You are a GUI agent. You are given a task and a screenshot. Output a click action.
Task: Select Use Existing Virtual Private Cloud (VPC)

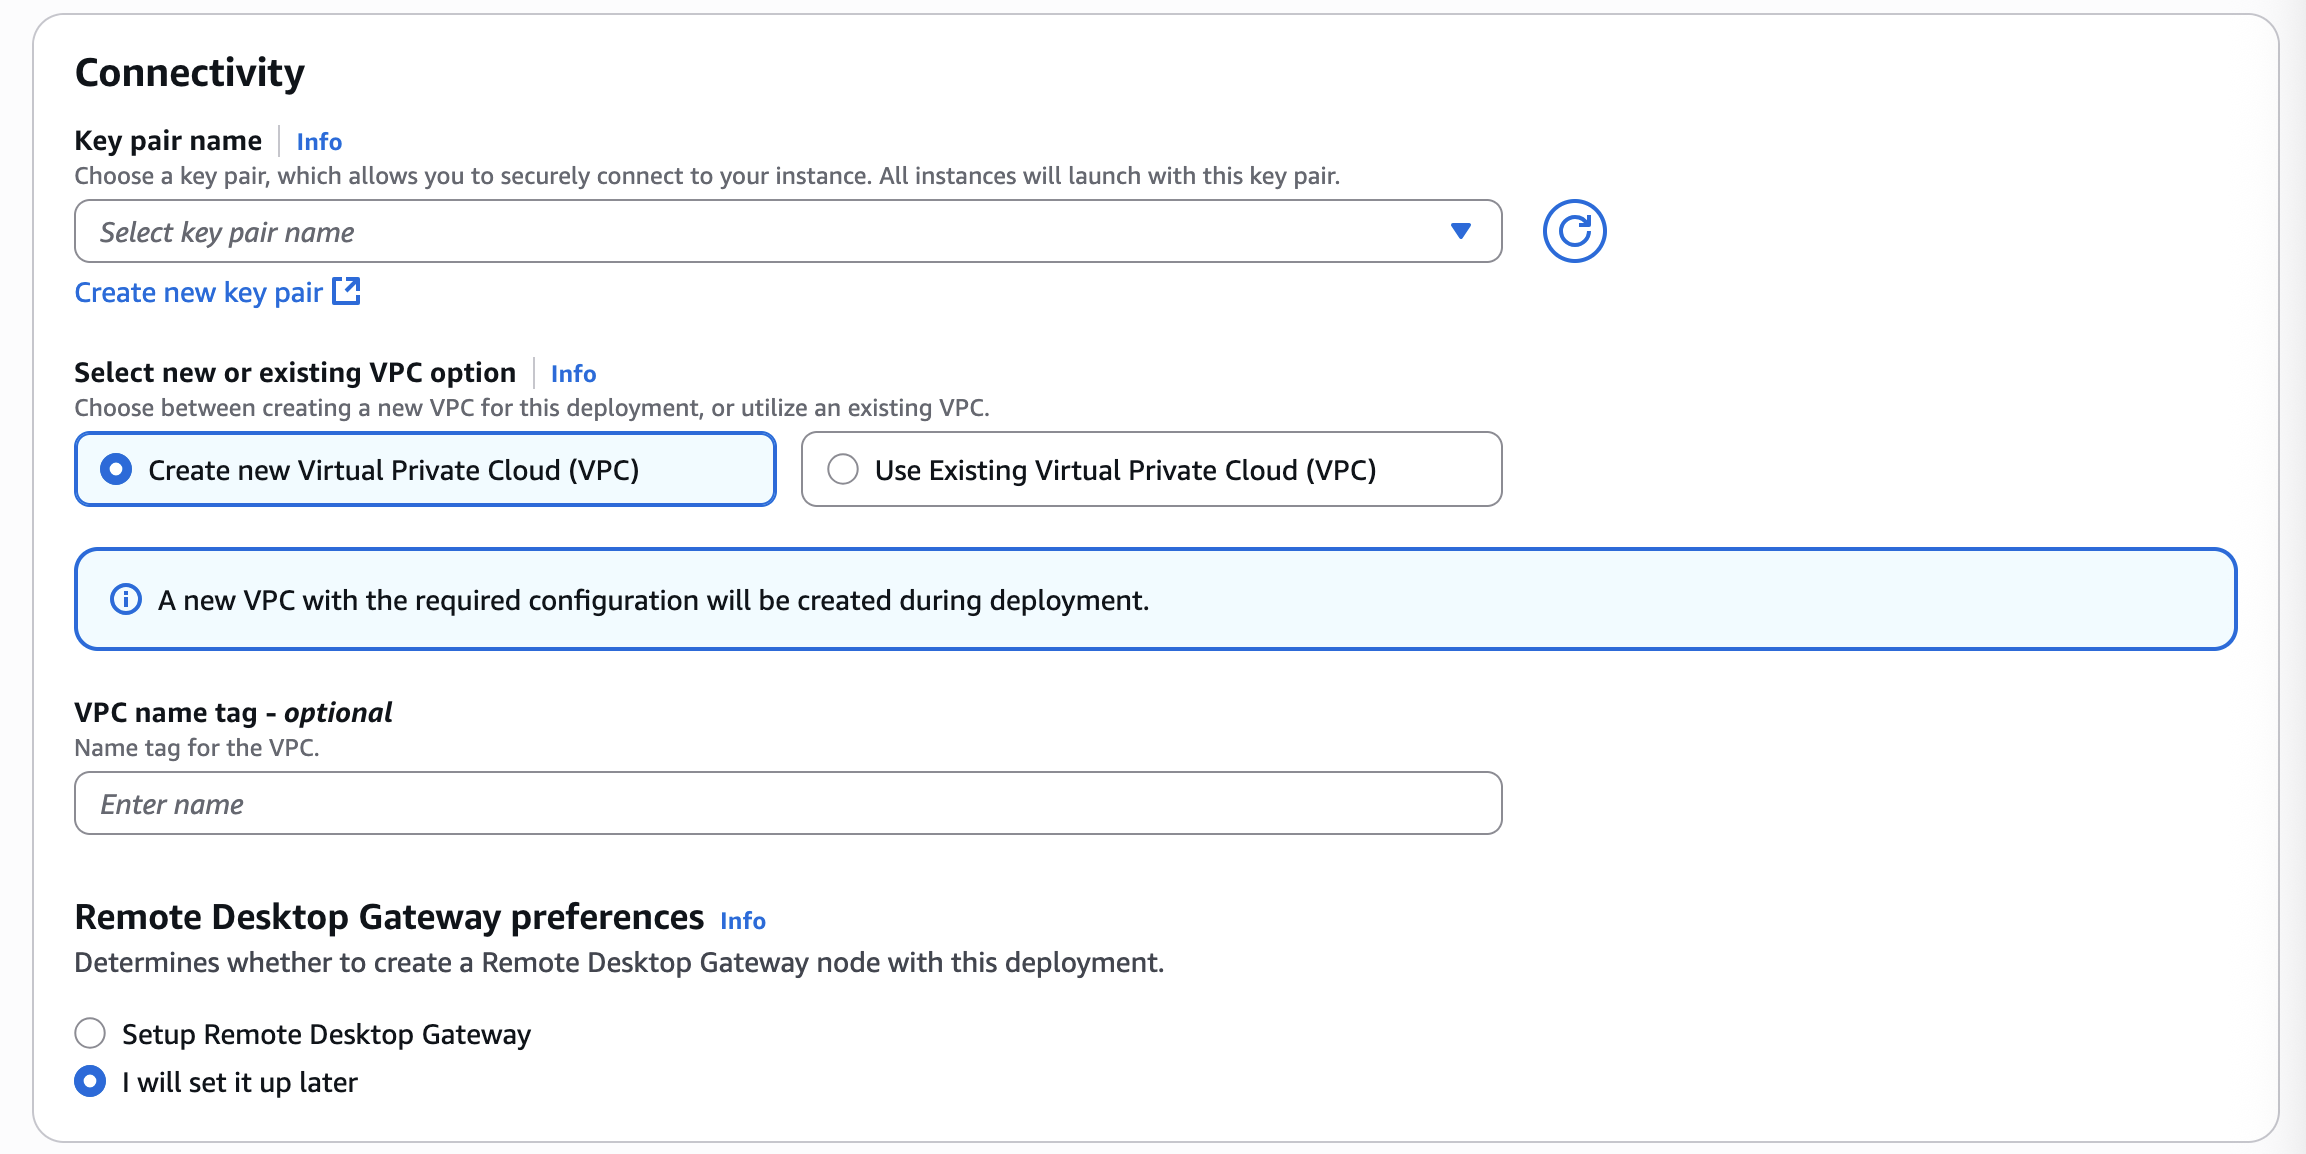point(843,469)
